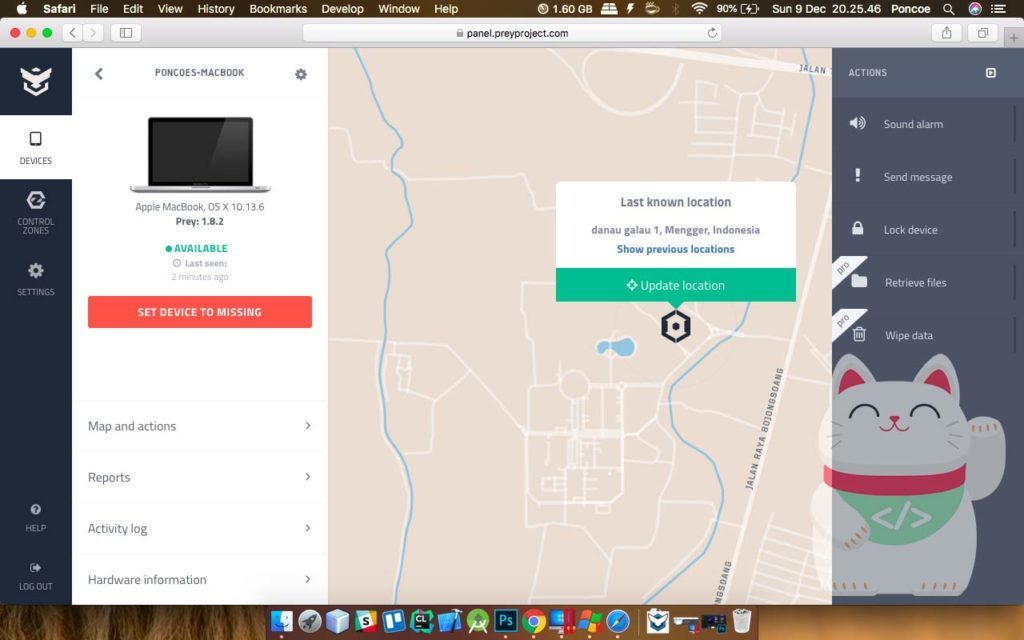Click the '2 minutes ago' last seen text

coord(200,277)
